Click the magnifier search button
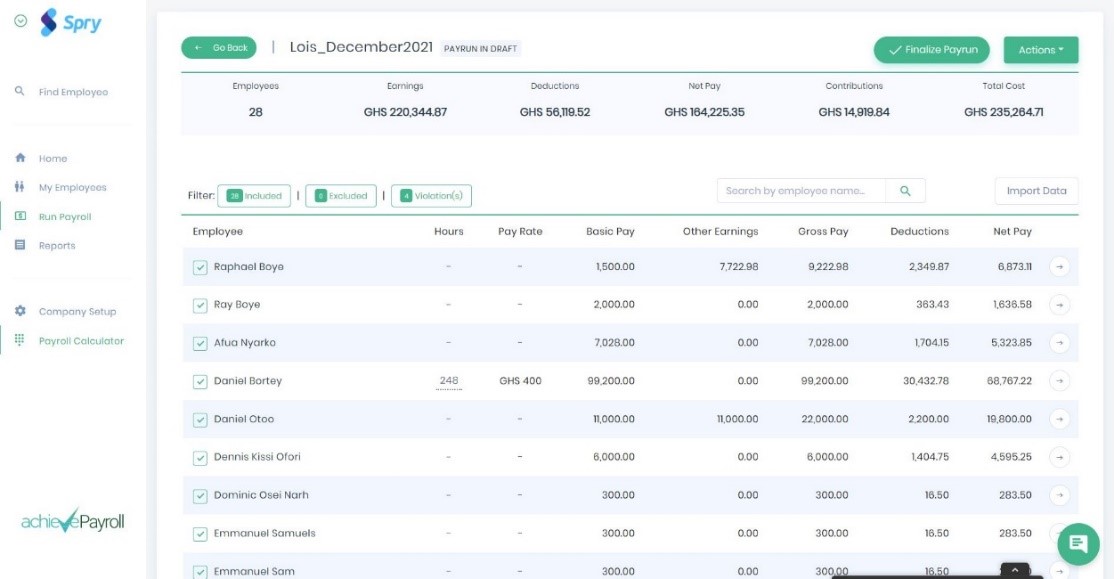This screenshot has height=579, width=1114. (x=905, y=190)
